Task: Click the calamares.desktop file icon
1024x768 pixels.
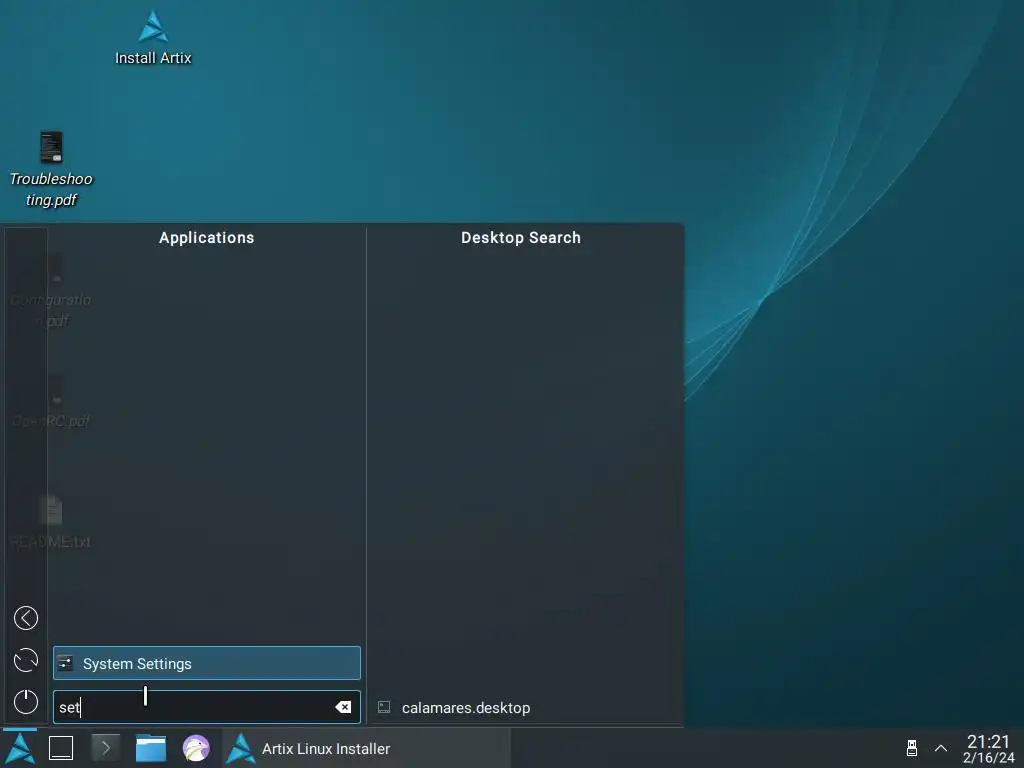Action: (x=384, y=707)
